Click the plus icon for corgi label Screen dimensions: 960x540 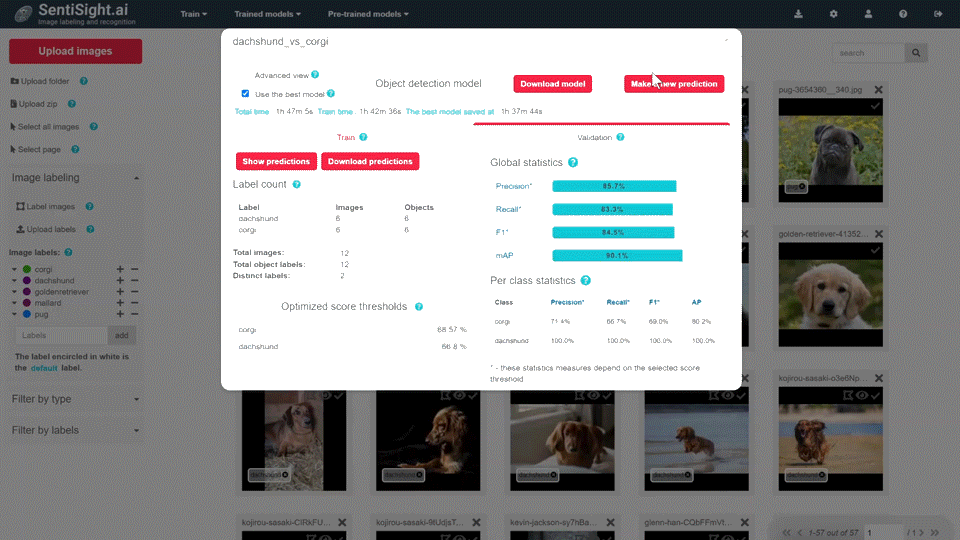click(x=120, y=269)
